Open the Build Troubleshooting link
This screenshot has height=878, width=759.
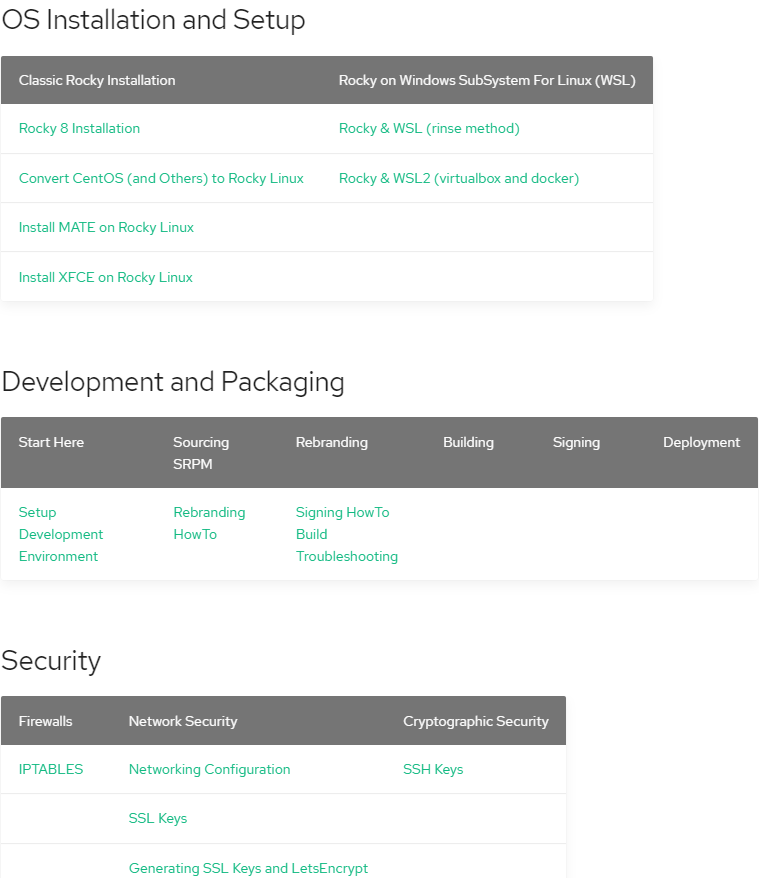click(x=347, y=545)
